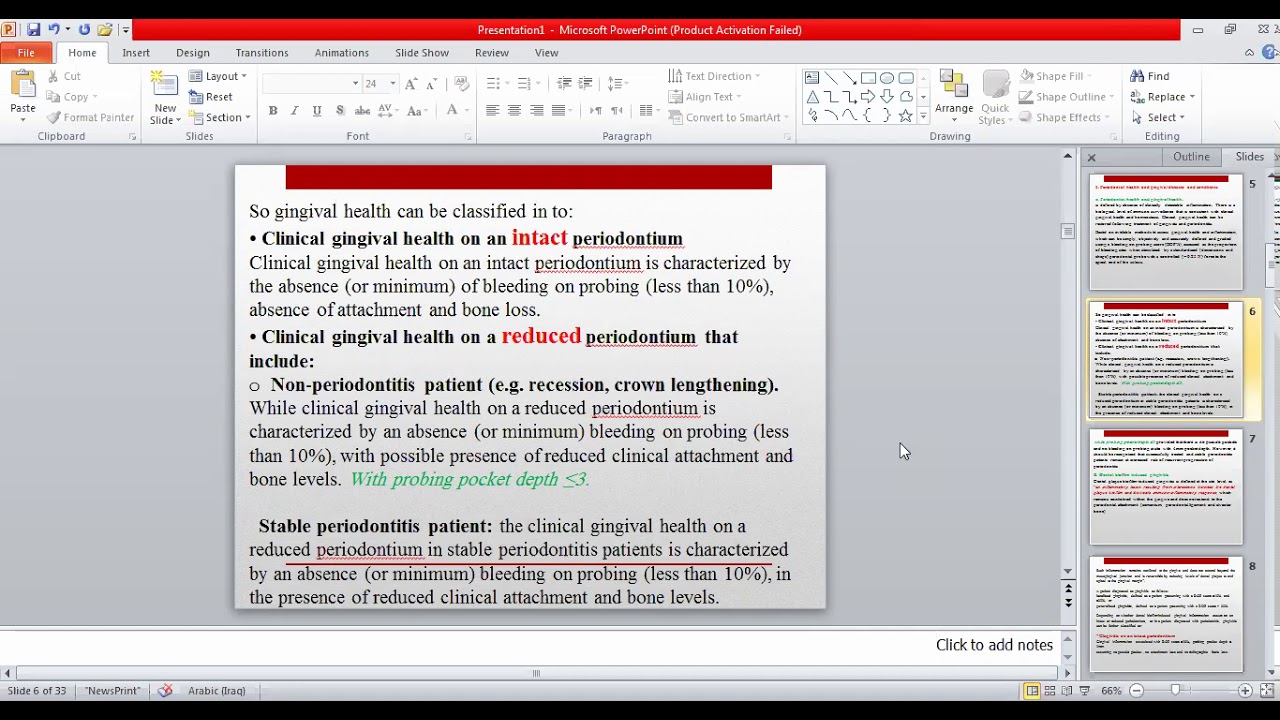Center the paragraph text

[x=514, y=111]
